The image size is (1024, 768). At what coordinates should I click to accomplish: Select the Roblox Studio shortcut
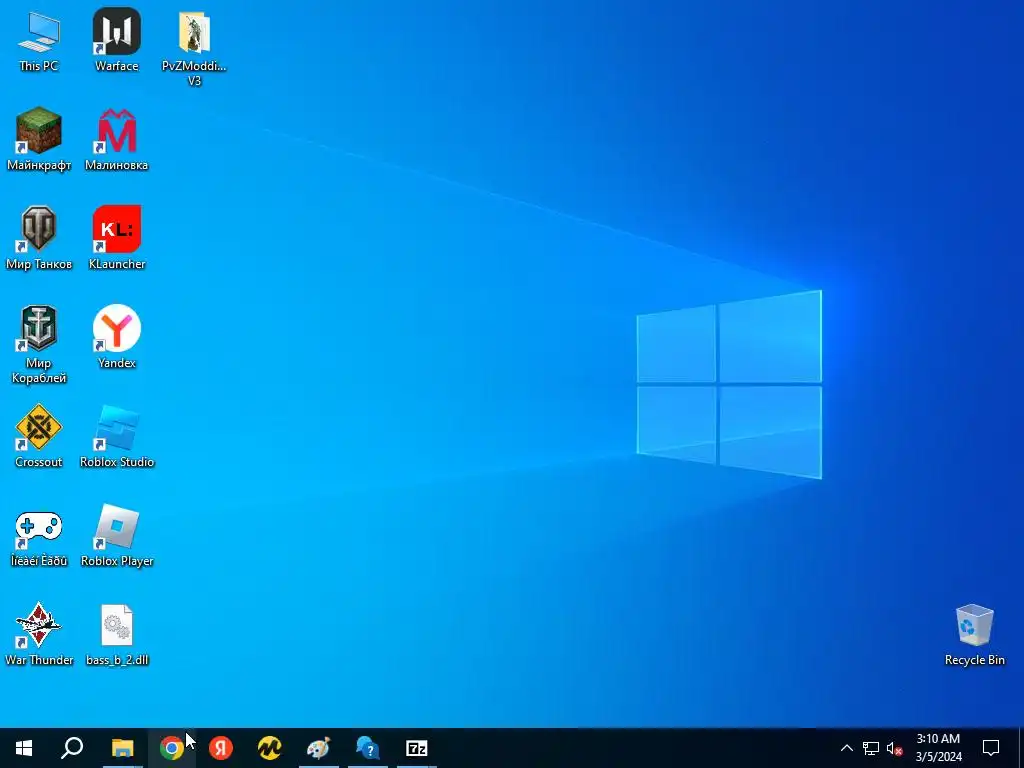(x=116, y=437)
